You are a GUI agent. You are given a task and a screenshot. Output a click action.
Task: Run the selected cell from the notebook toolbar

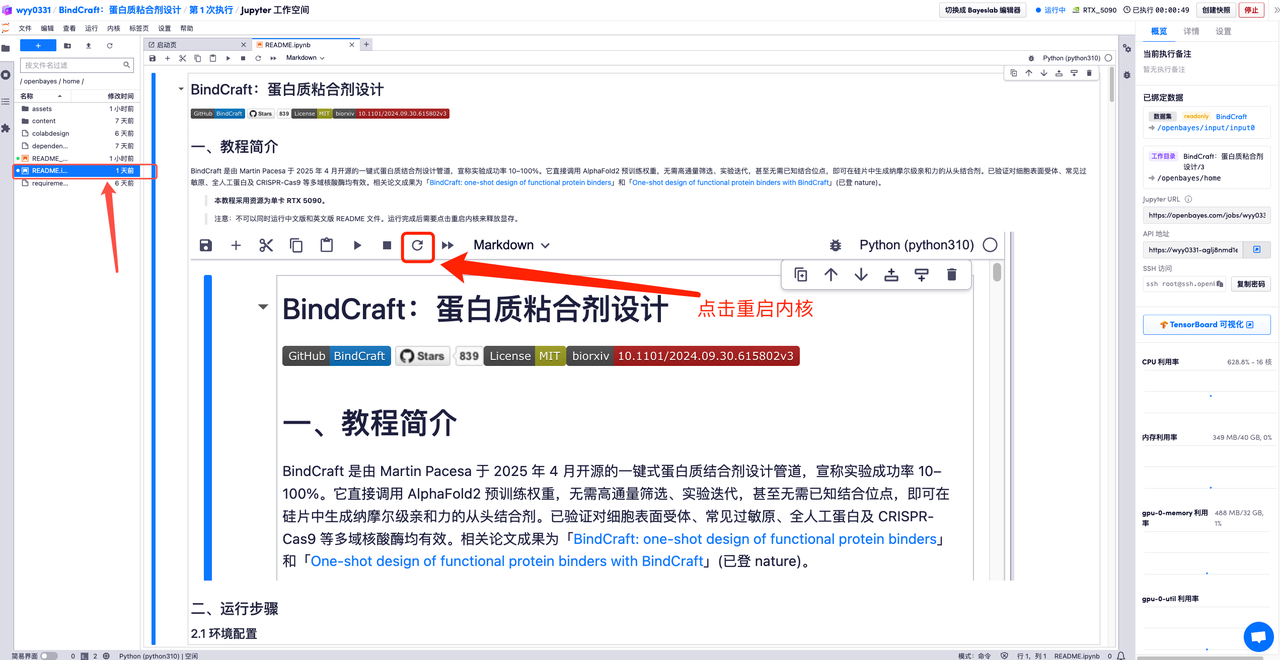228,58
